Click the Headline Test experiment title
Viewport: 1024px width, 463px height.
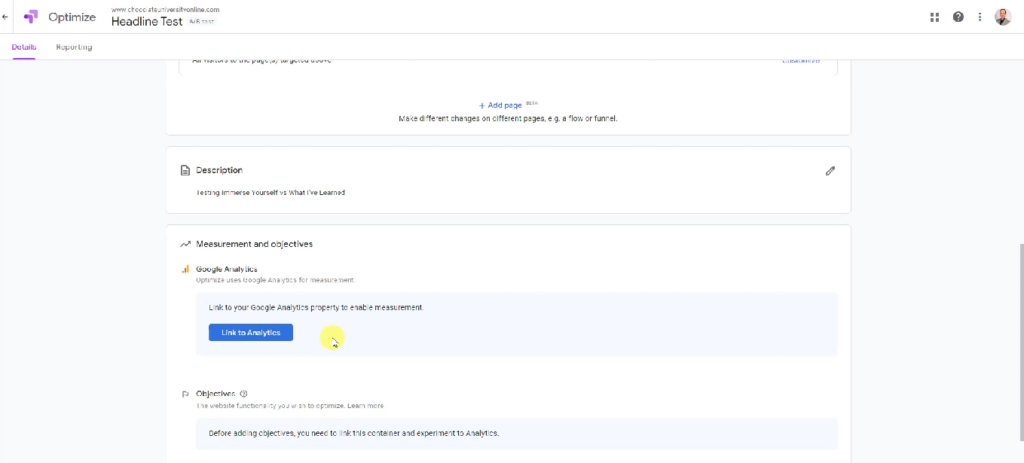147,22
